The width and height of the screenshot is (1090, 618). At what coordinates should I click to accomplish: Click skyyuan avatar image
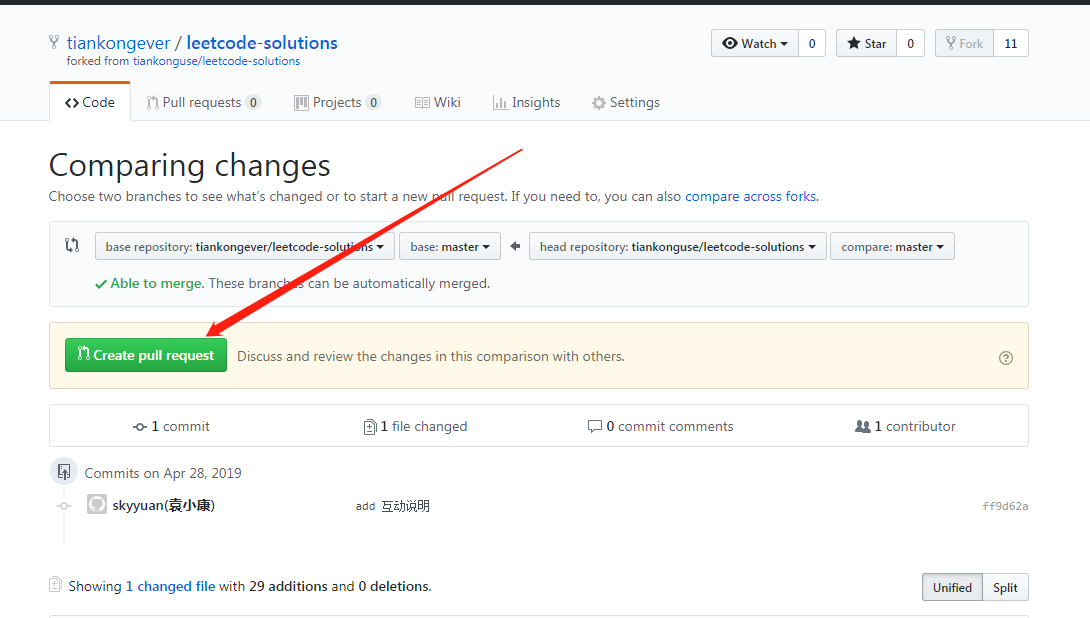tap(97, 504)
